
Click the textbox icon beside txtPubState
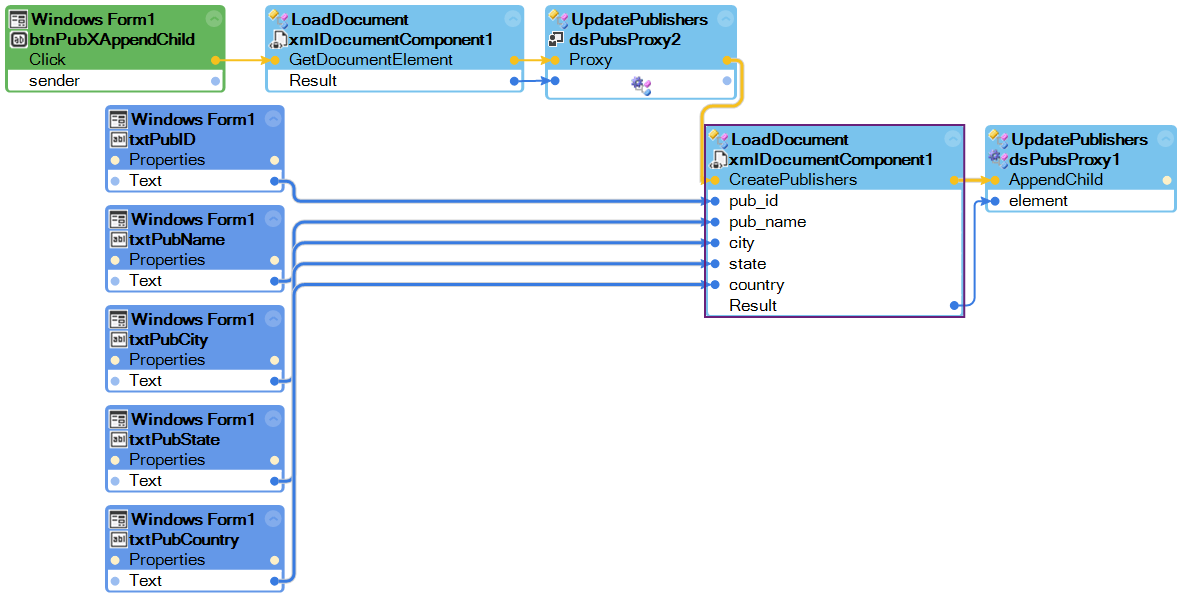(x=118, y=439)
